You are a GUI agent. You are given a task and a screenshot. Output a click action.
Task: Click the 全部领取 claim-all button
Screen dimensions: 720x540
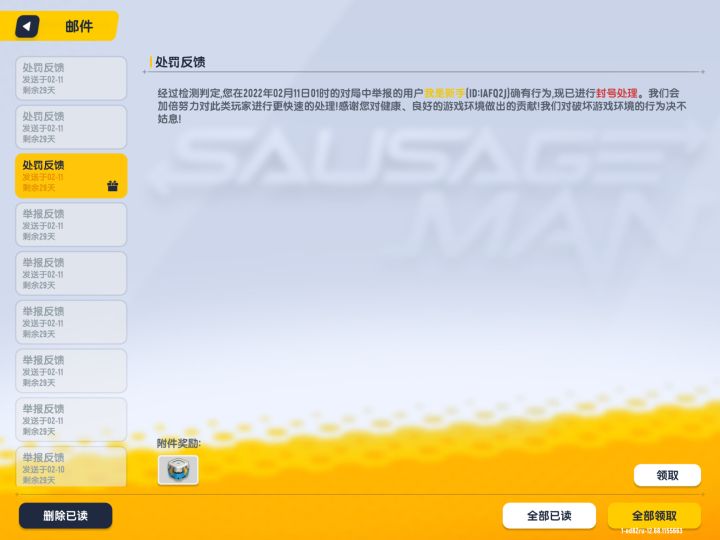click(654, 516)
